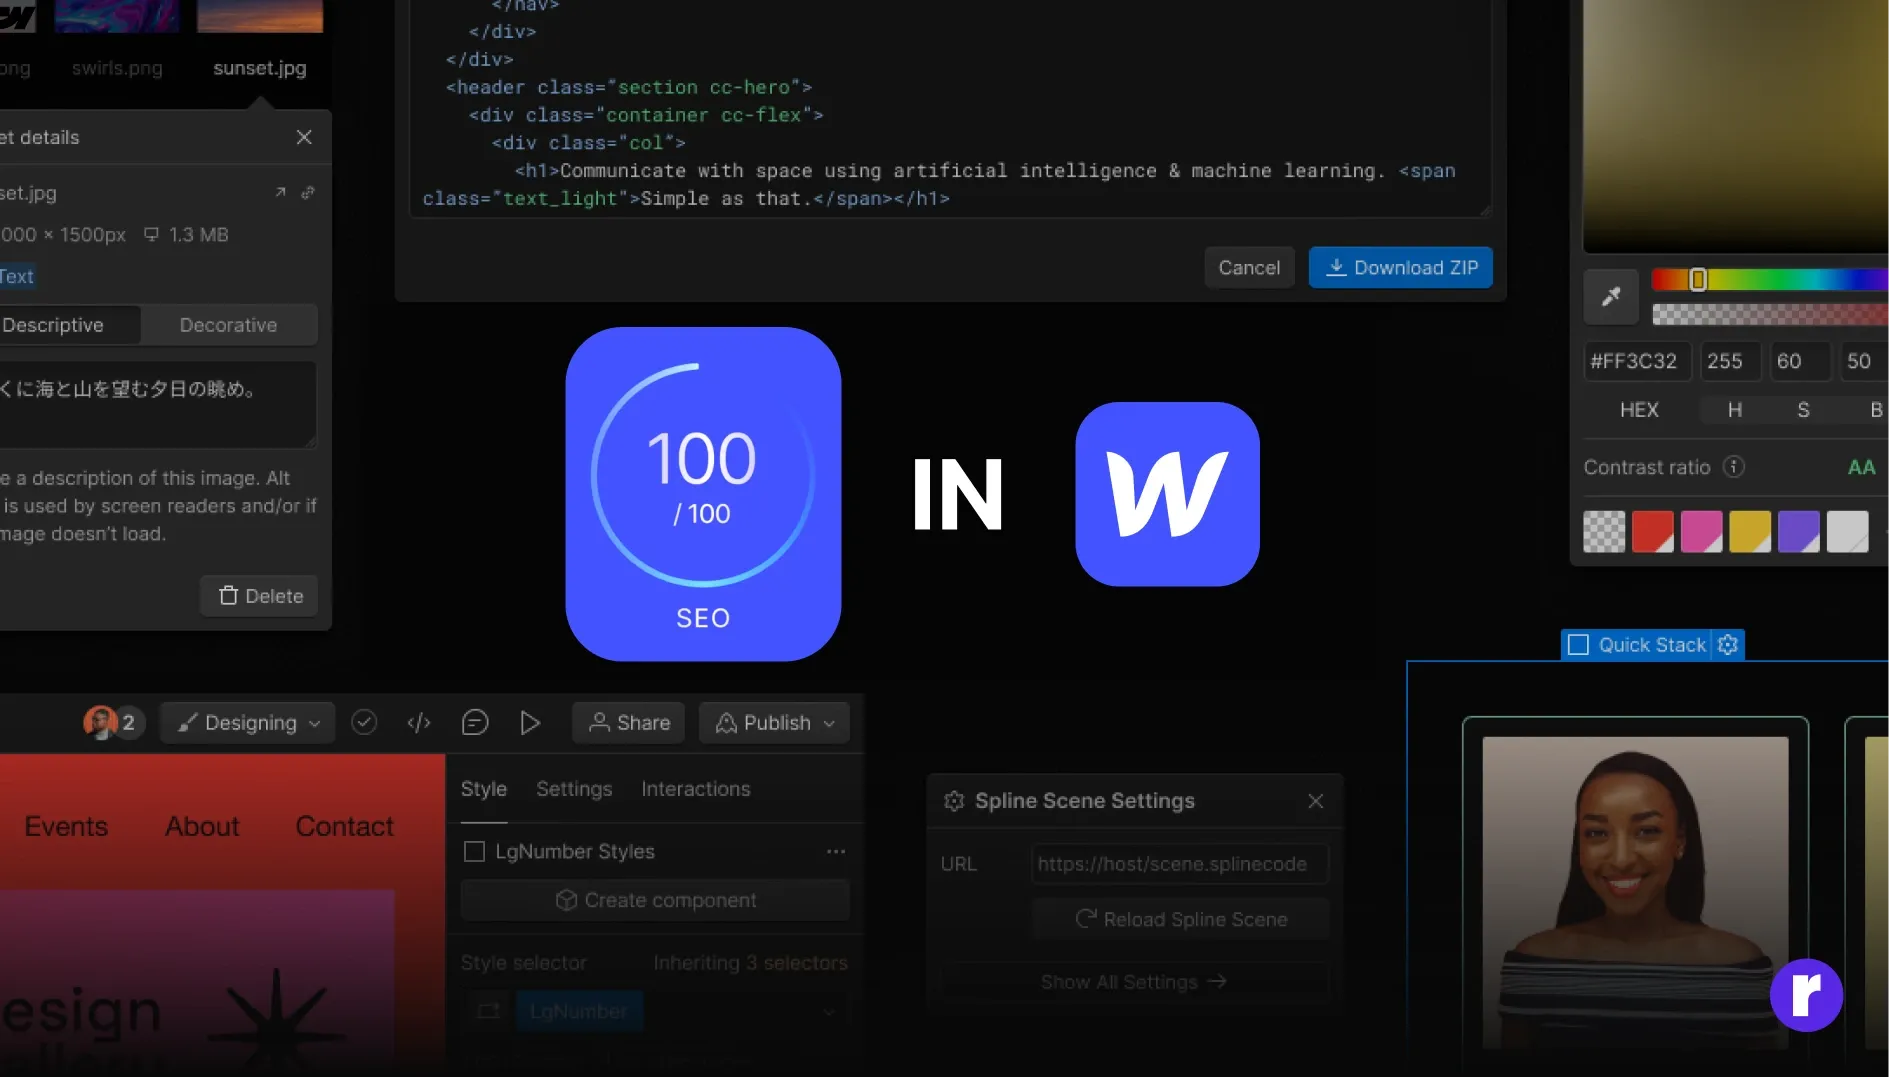
Task: Click the HTML export code area
Action: [950, 107]
